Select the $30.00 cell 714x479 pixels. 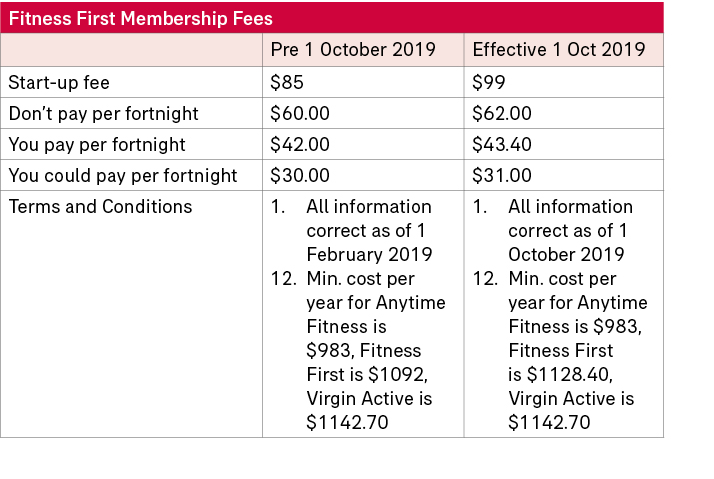coord(300,176)
